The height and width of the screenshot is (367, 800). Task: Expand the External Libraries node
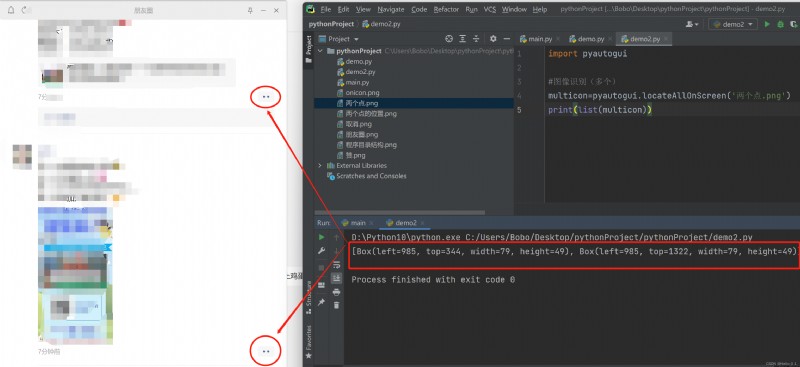click(320, 165)
